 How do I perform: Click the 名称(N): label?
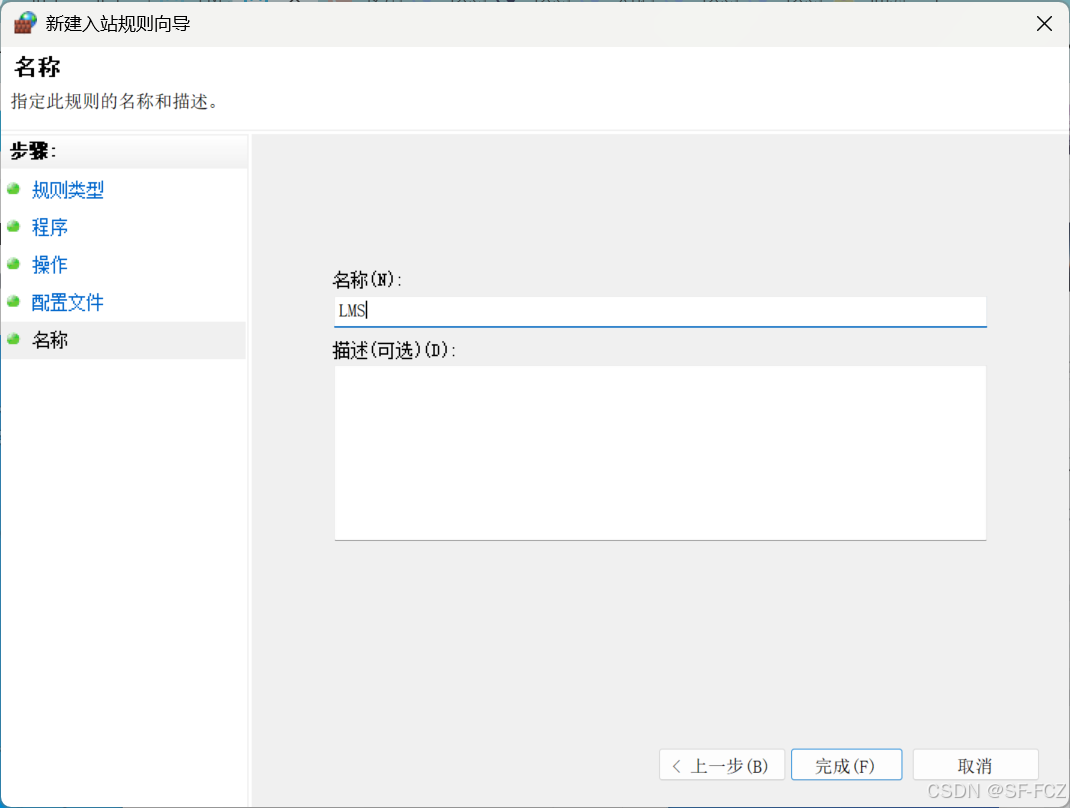point(367,280)
